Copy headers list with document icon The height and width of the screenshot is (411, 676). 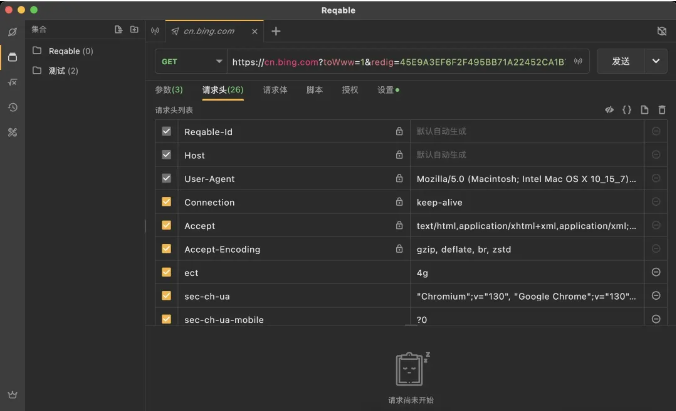pyautogui.click(x=645, y=110)
